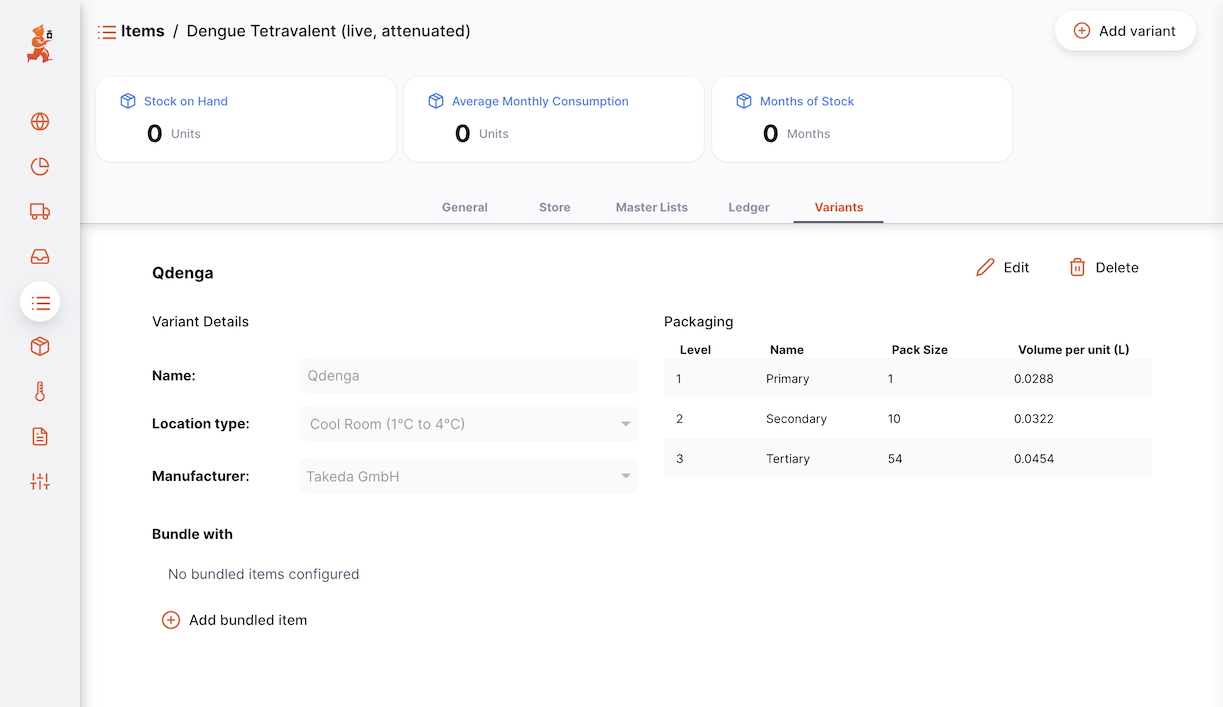
Task: Select the catalogue list icon in sidebar
Action: click(40, 302)
